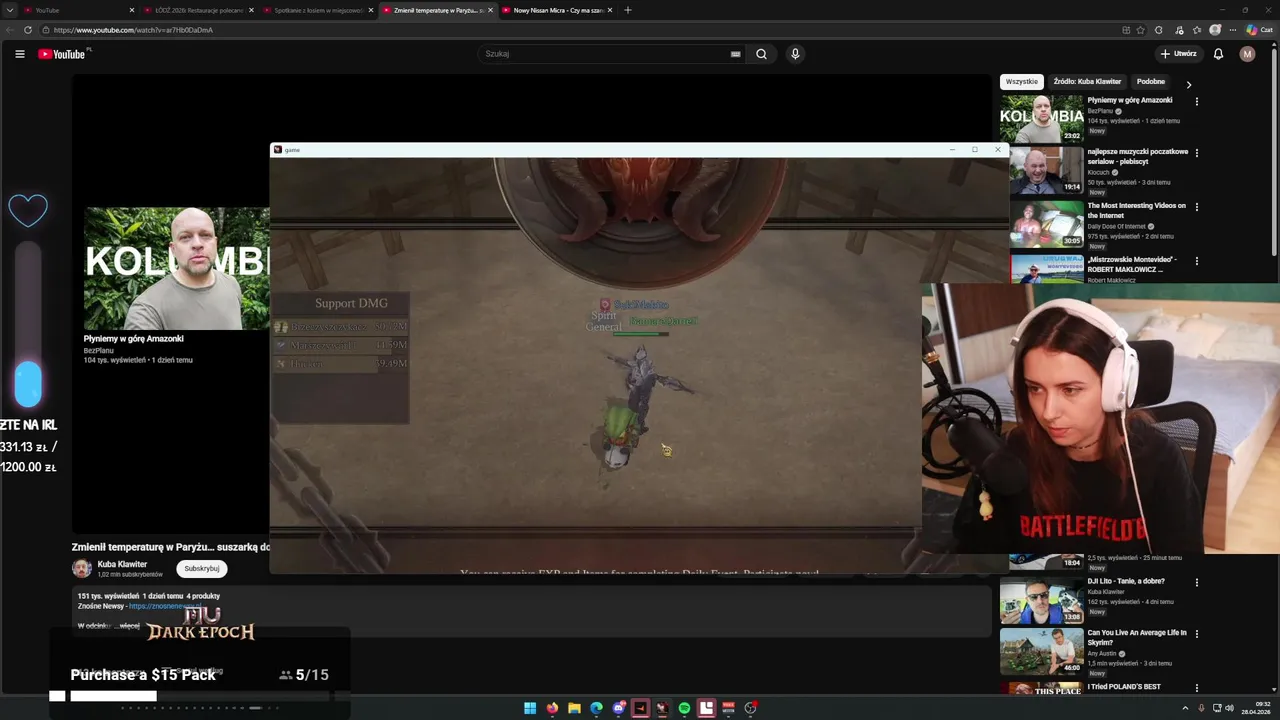Viewport: 1280px width, 720px height.
Task: Expand description with ...więcej
Action: click(x=128, y=626)
